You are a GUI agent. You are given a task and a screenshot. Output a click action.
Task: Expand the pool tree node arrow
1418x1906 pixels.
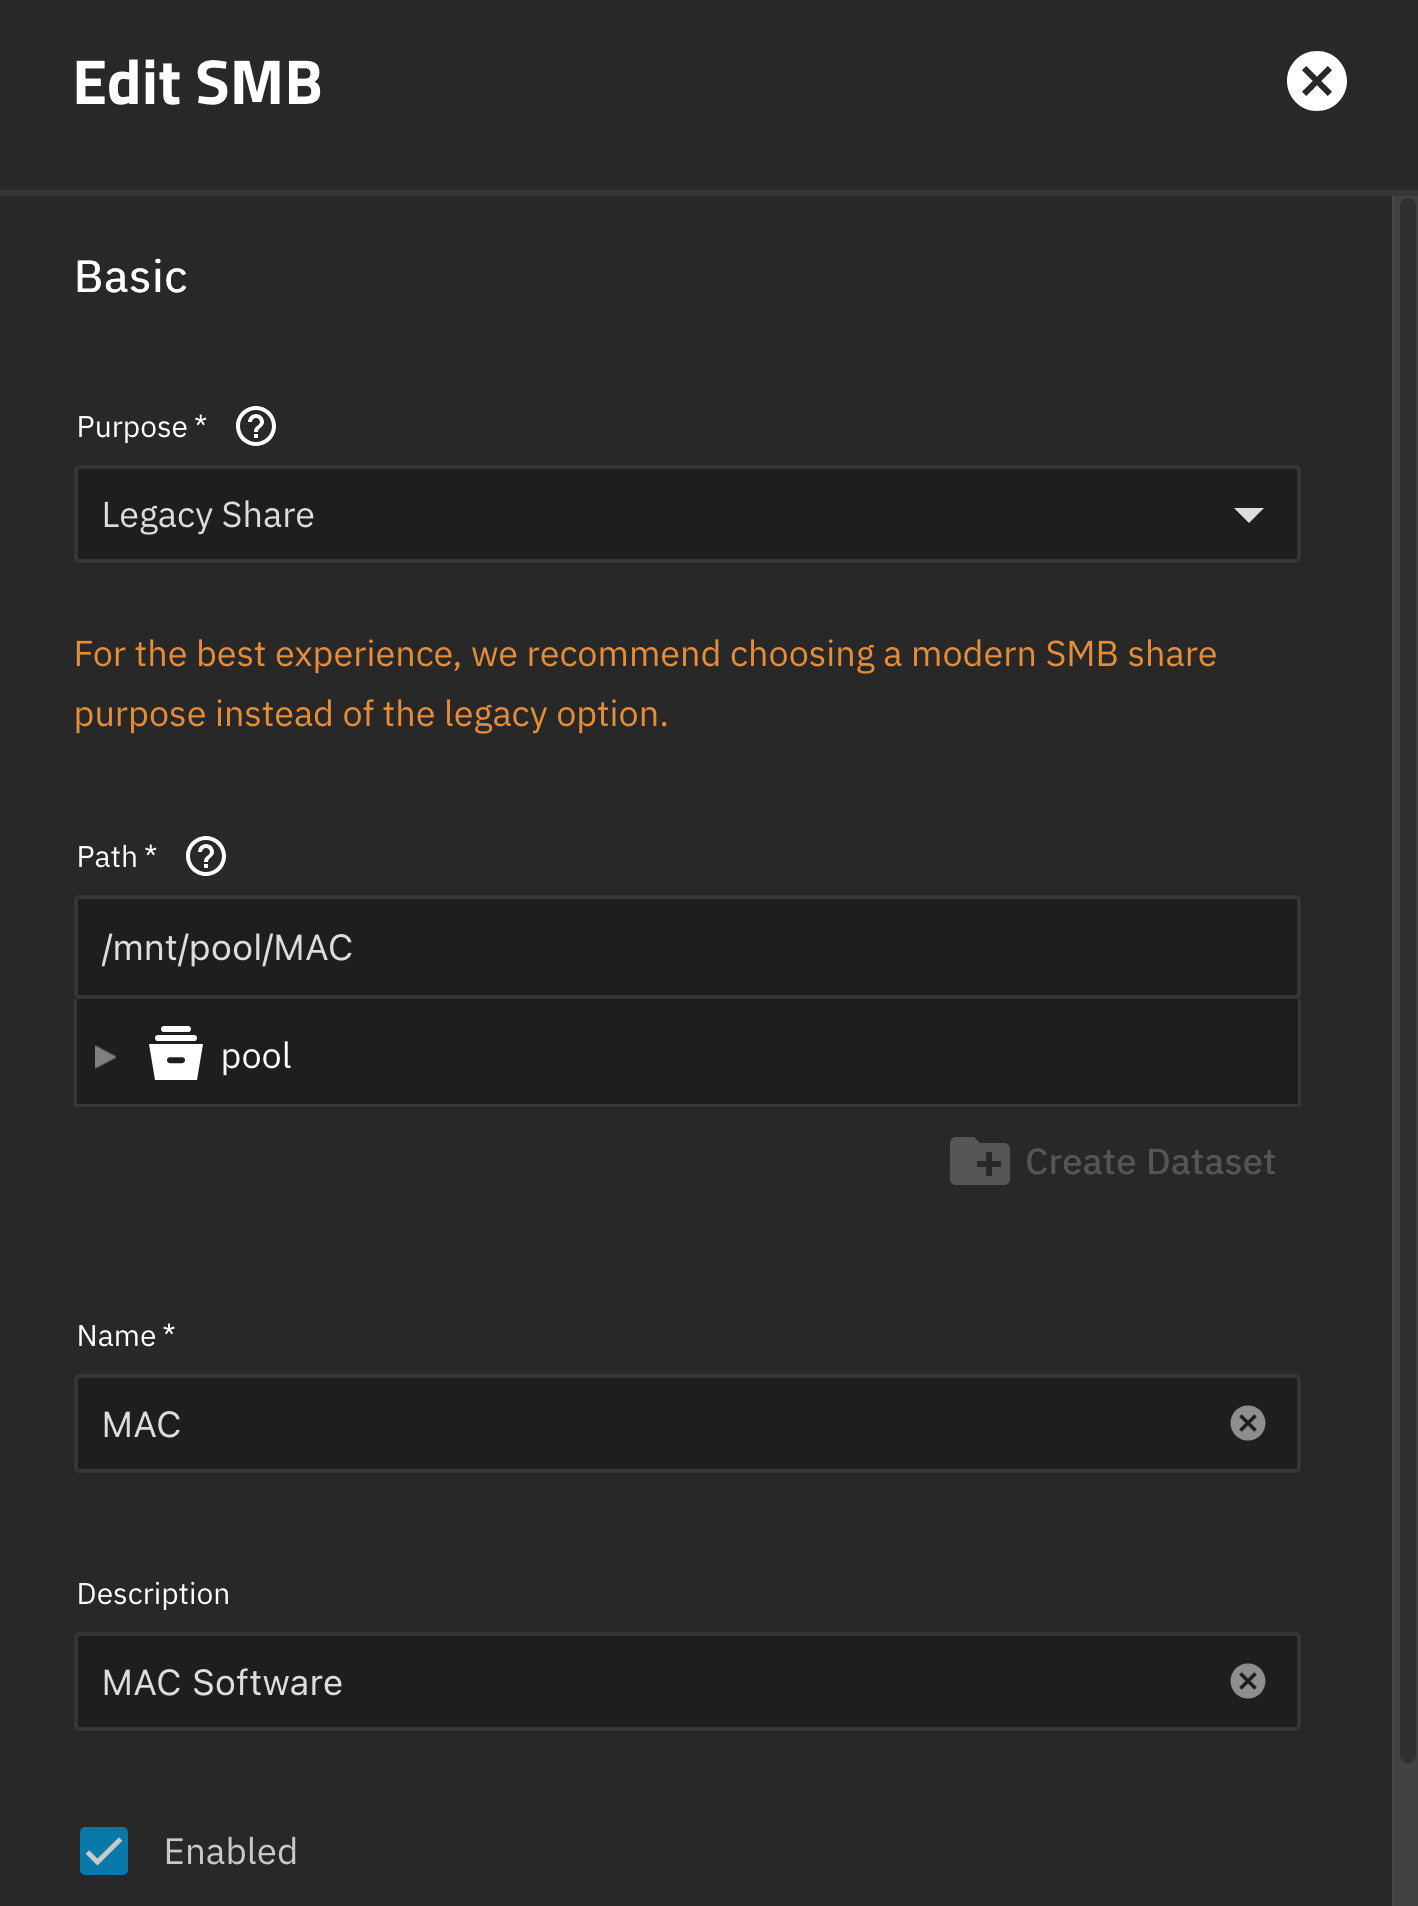(105, 1056)
